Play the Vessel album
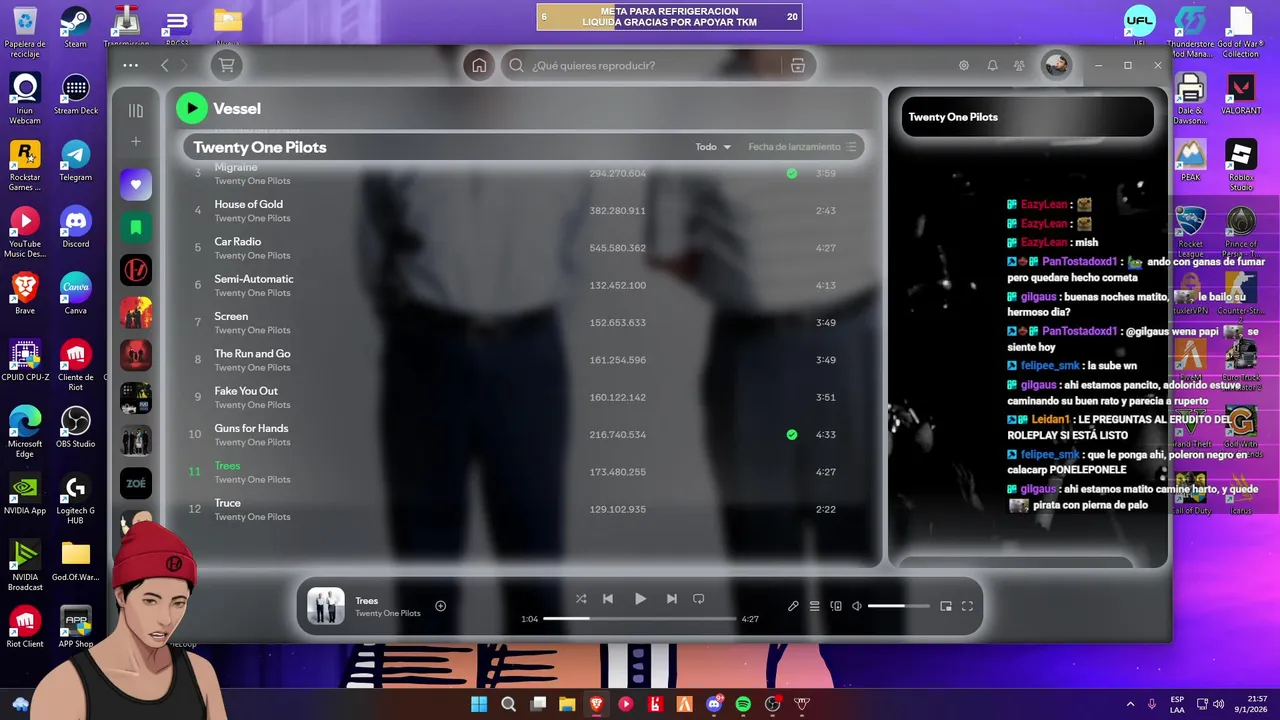 [191, 109]
